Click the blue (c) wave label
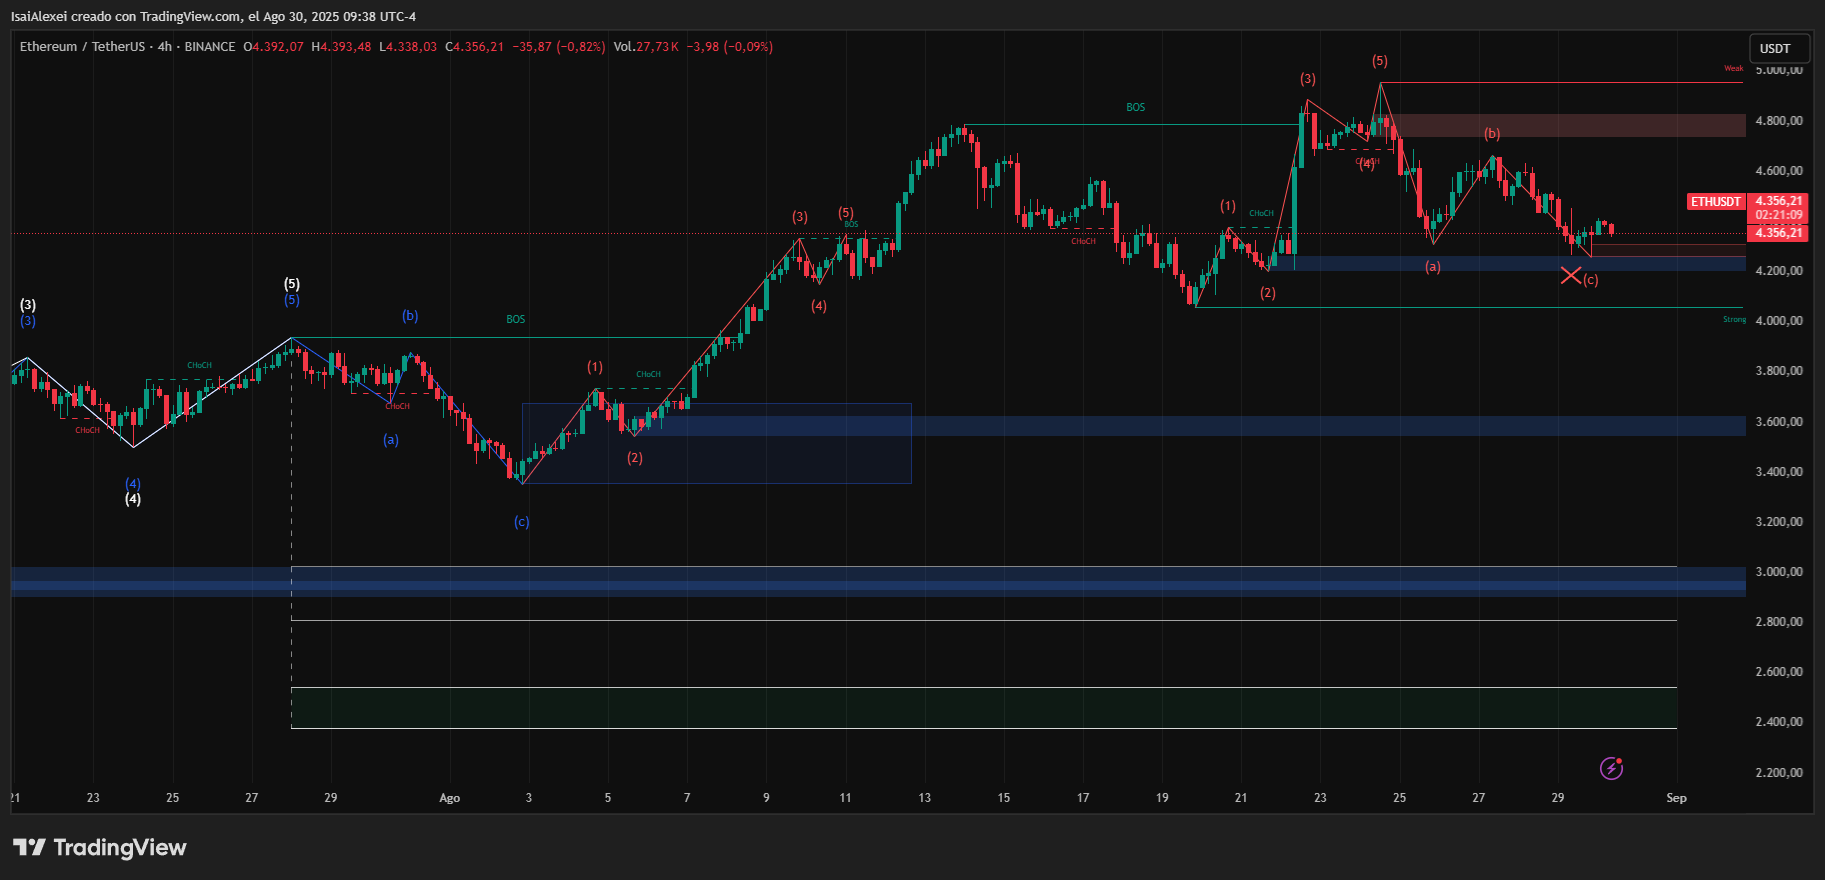 click(522, 522)
